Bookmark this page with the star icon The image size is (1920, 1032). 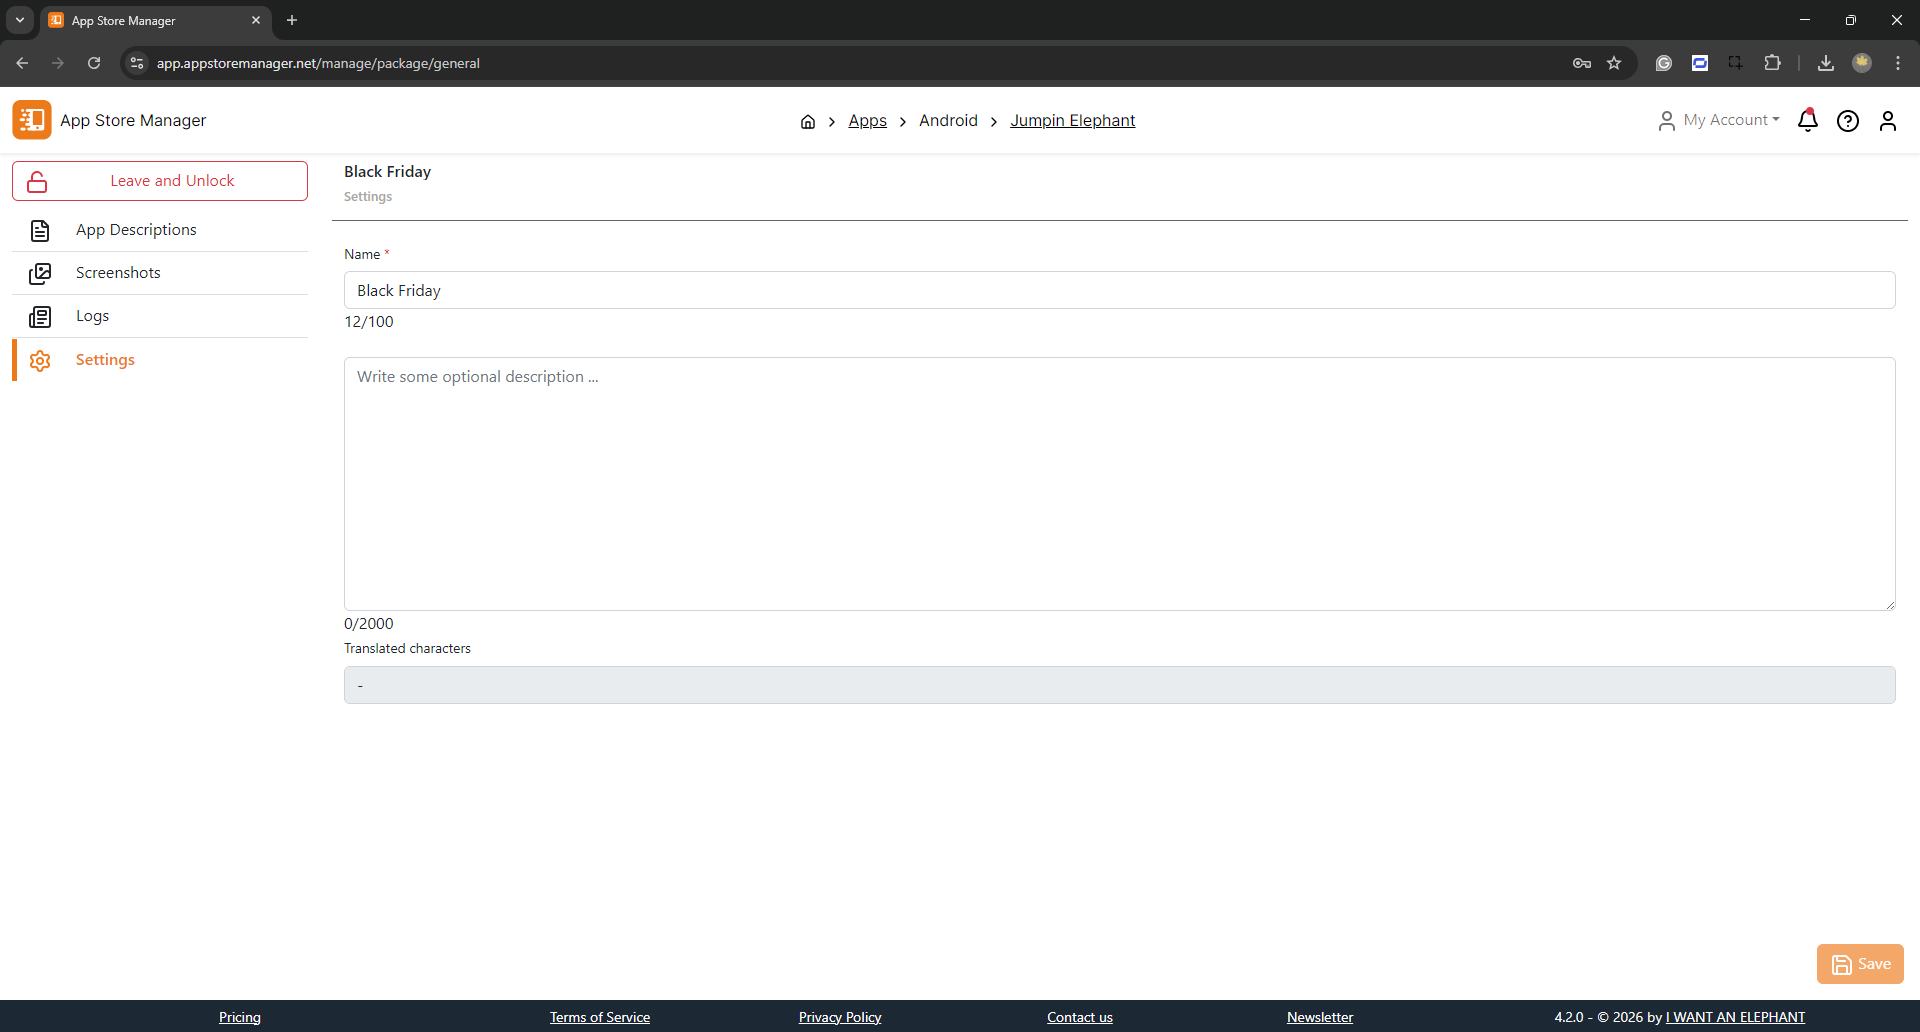pos(1614,63)
